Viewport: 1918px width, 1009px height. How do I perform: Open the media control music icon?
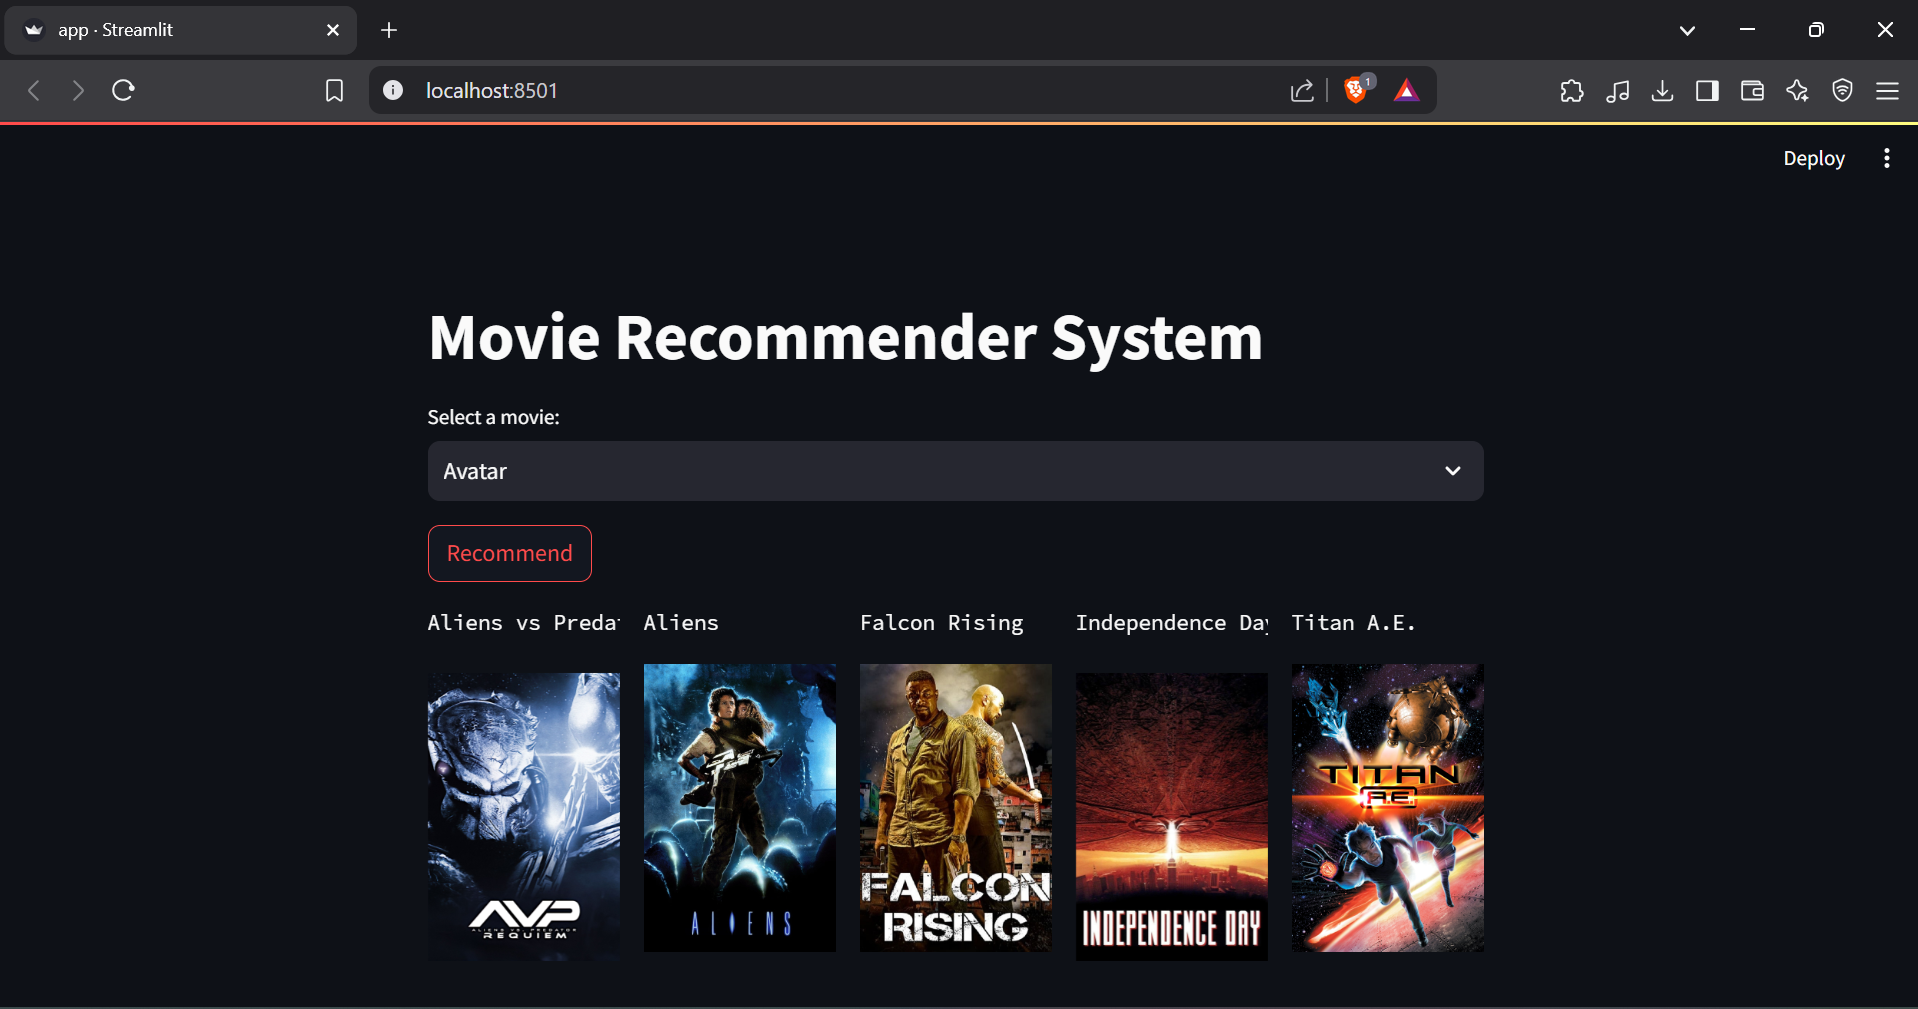(1617, 91)
